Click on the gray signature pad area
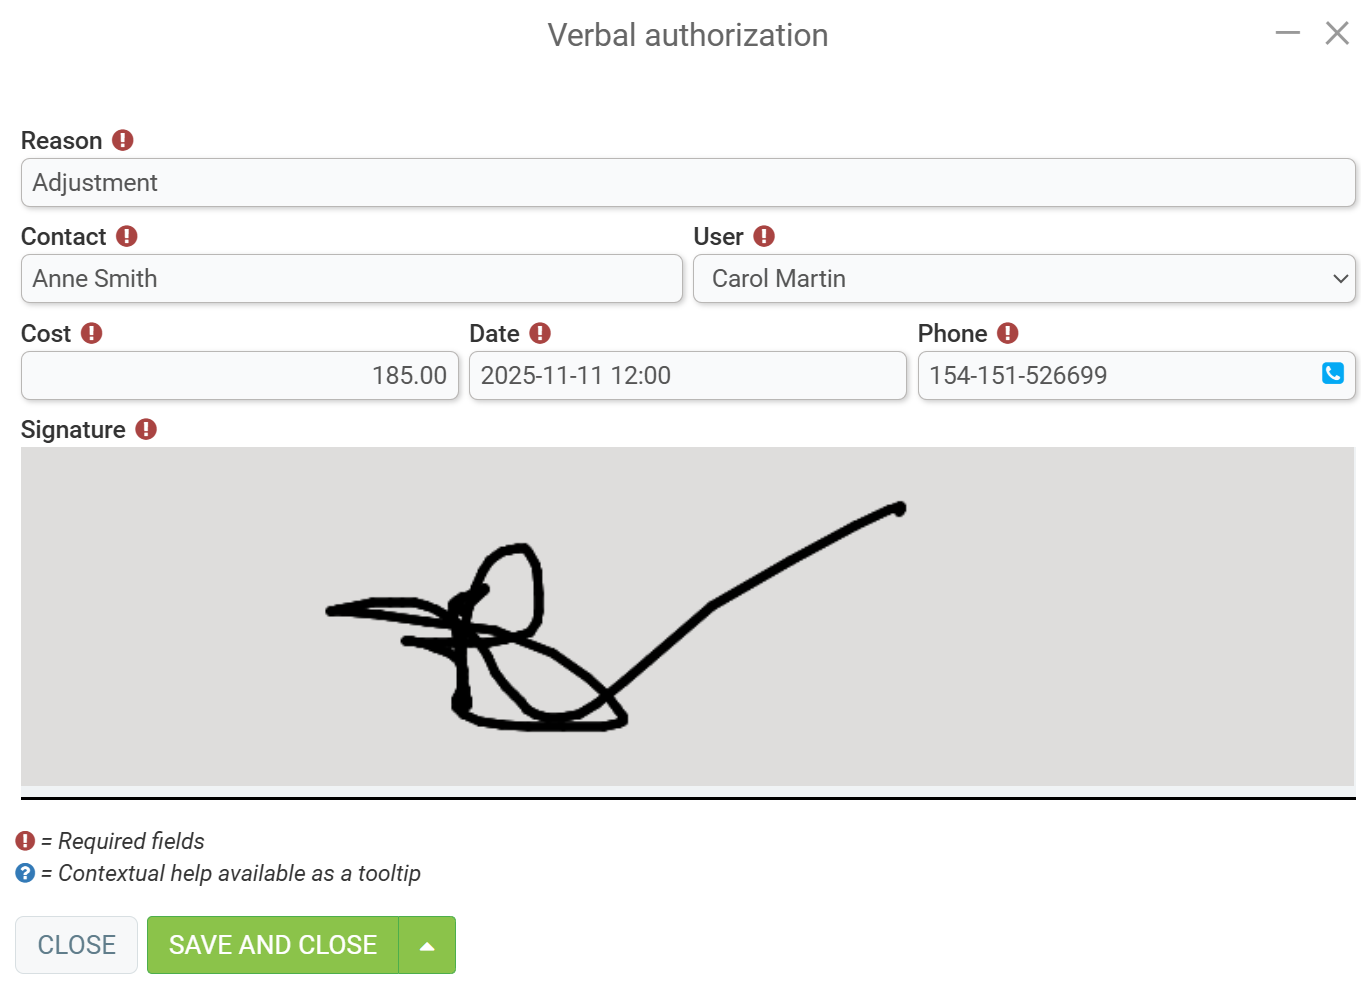Viewport: 1370px width, 993px height. click(x=688, y=617)
